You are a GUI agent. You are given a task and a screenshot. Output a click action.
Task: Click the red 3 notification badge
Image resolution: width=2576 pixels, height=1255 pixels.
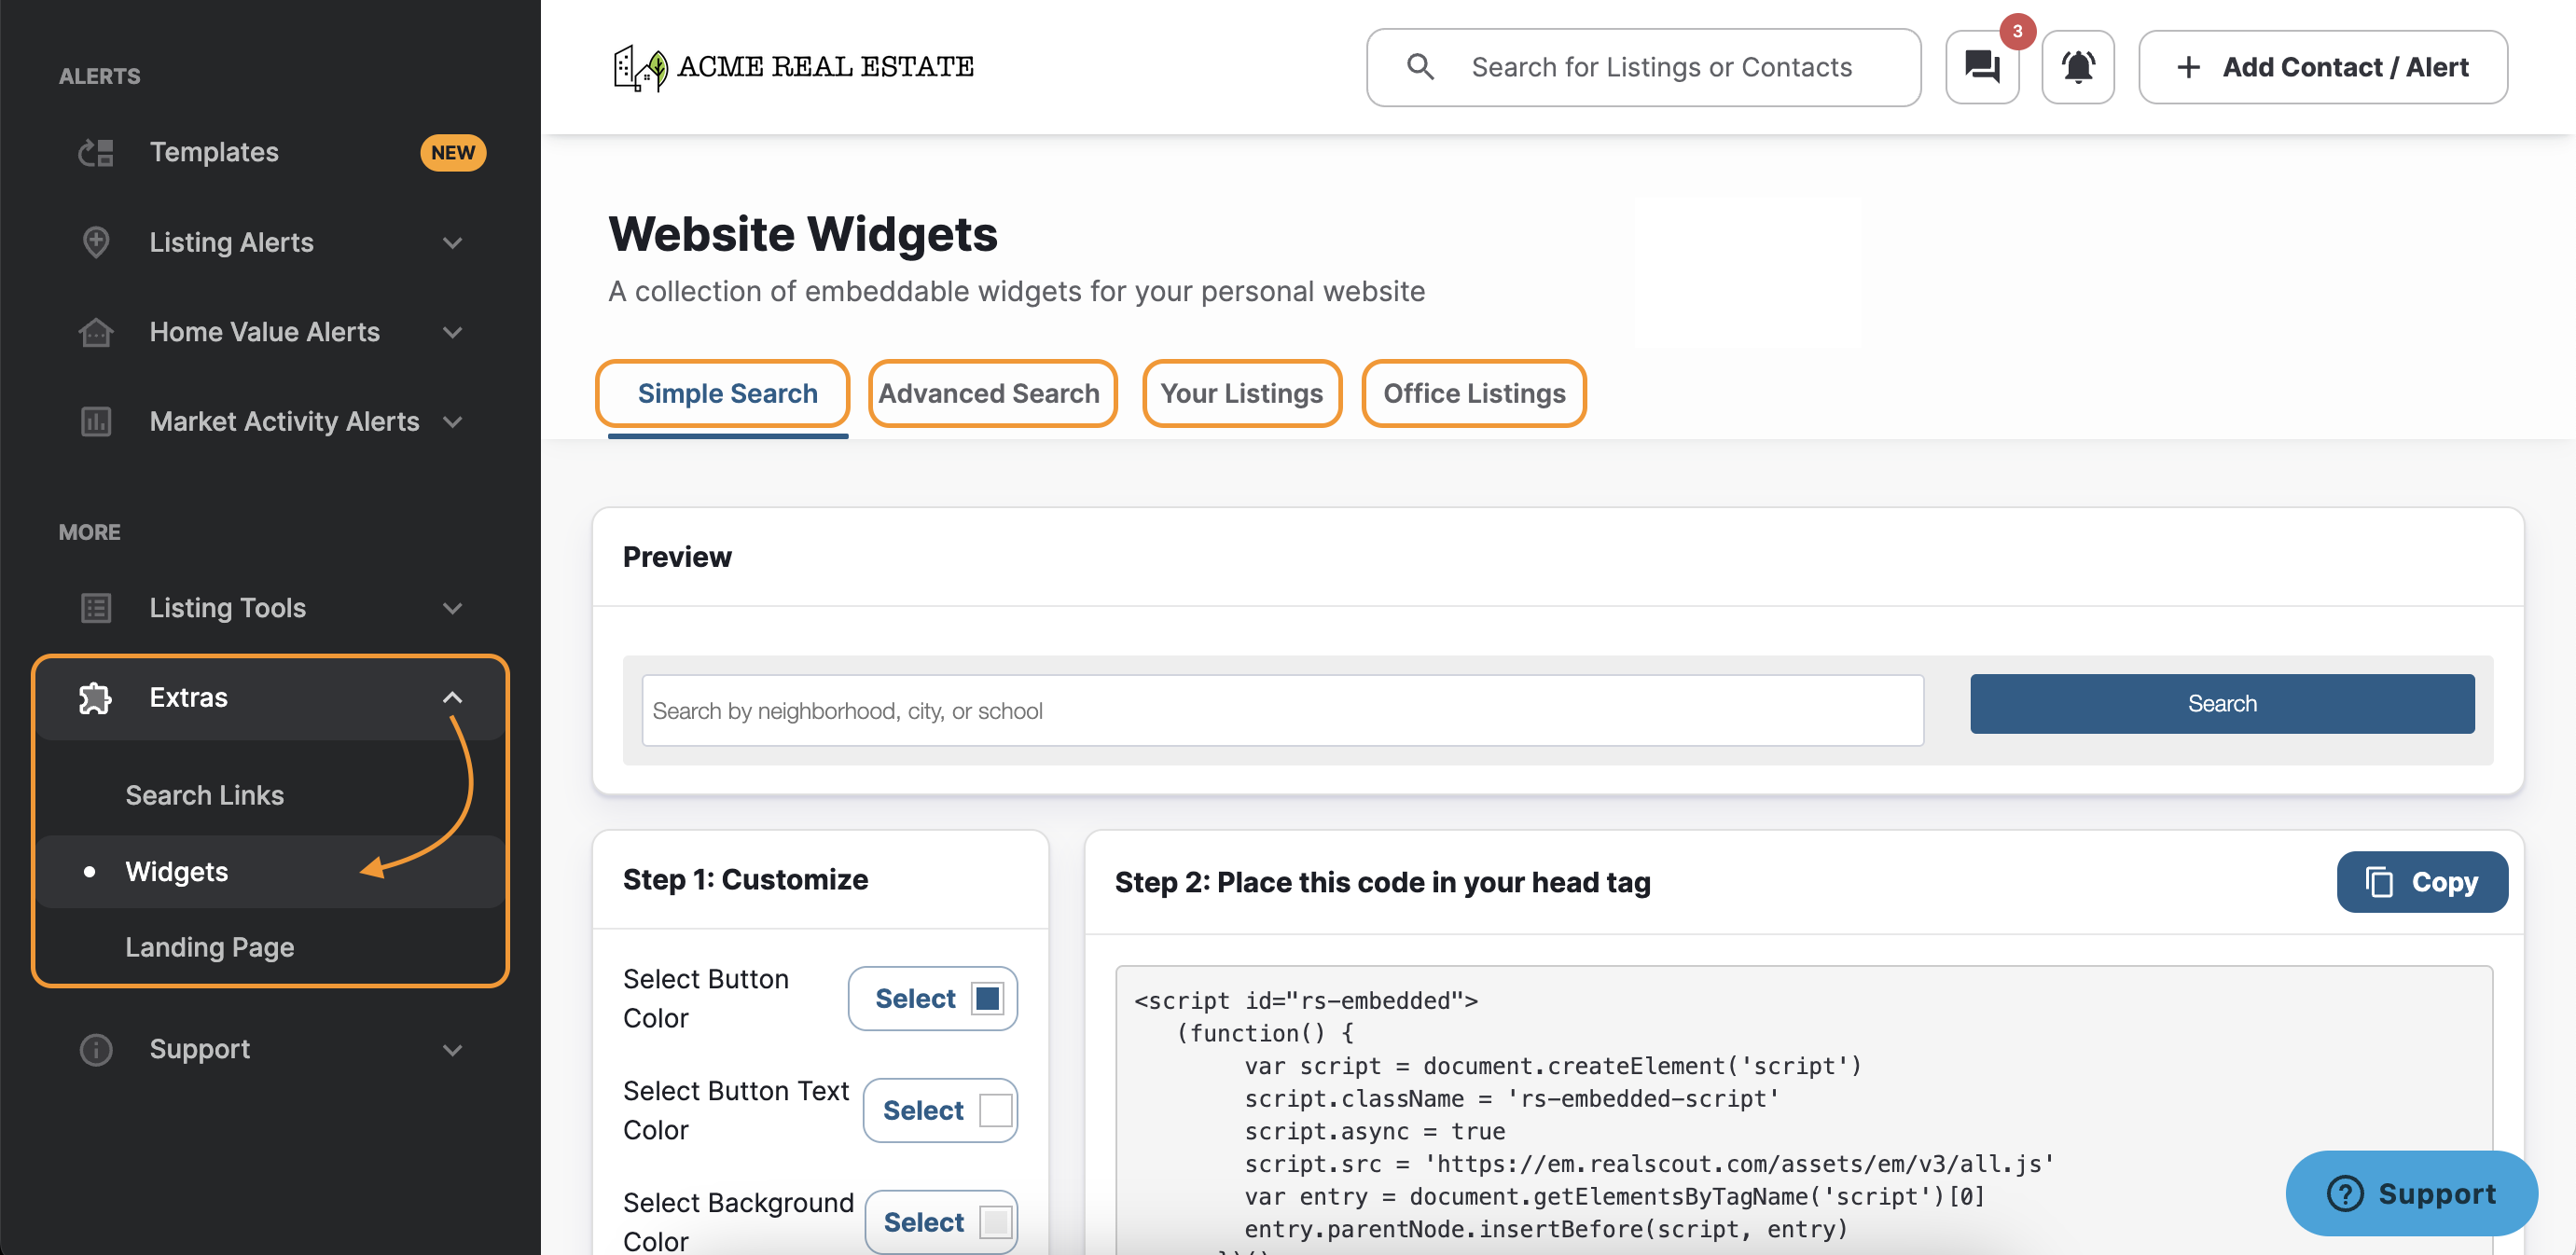(2017, 31)
